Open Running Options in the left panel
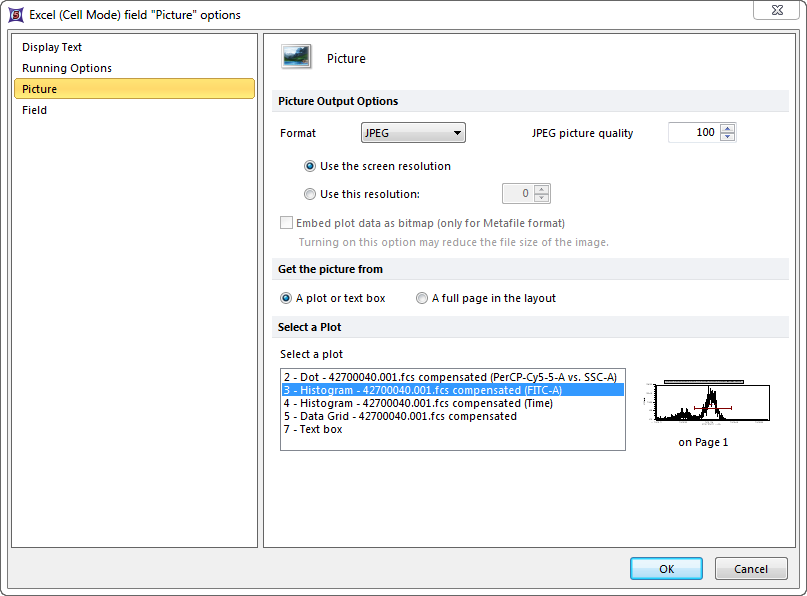807x596 pixels. click(67, 68)
